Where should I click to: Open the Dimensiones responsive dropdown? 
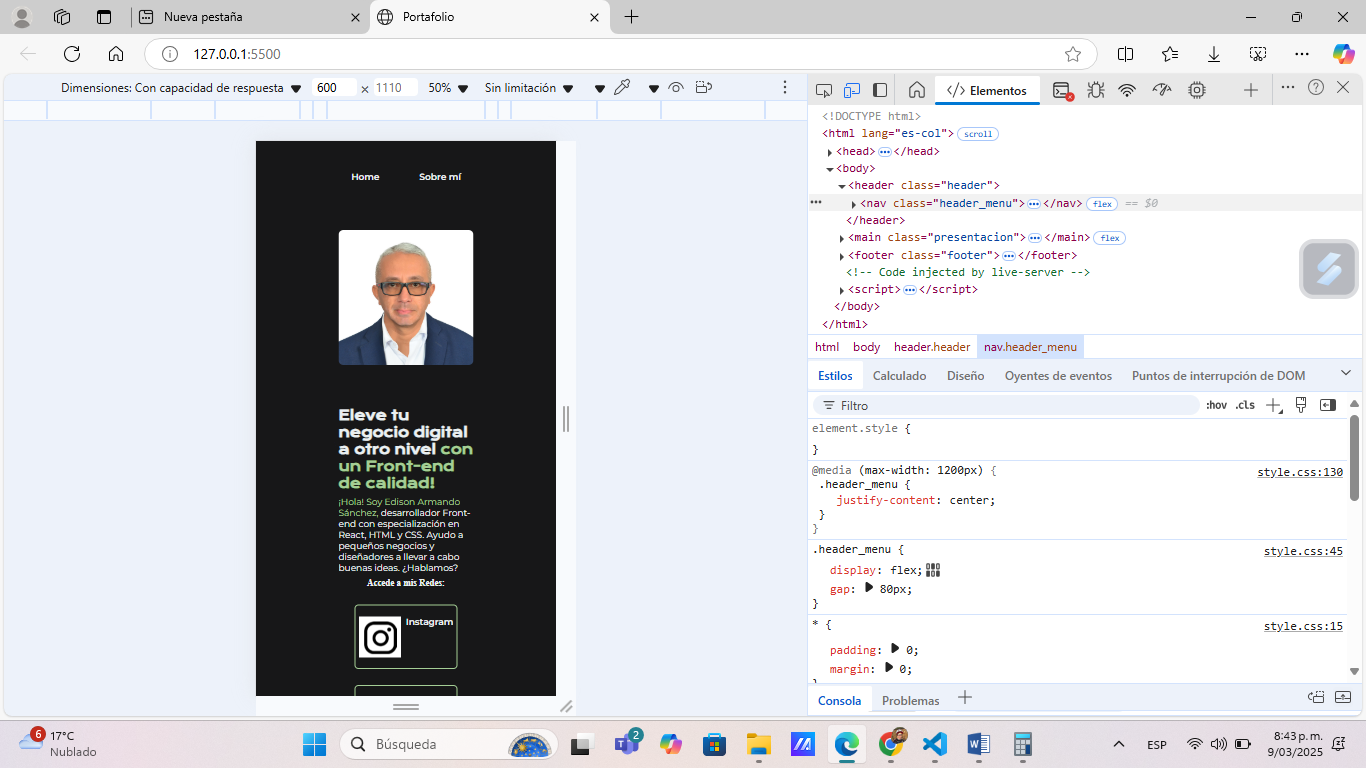pos(181,88)
